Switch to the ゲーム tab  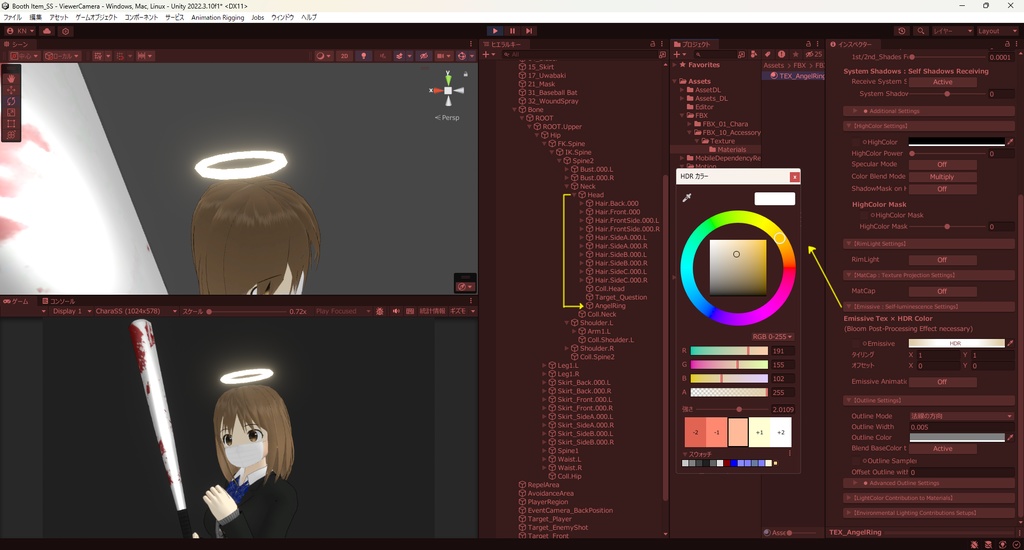pos(16,301)
